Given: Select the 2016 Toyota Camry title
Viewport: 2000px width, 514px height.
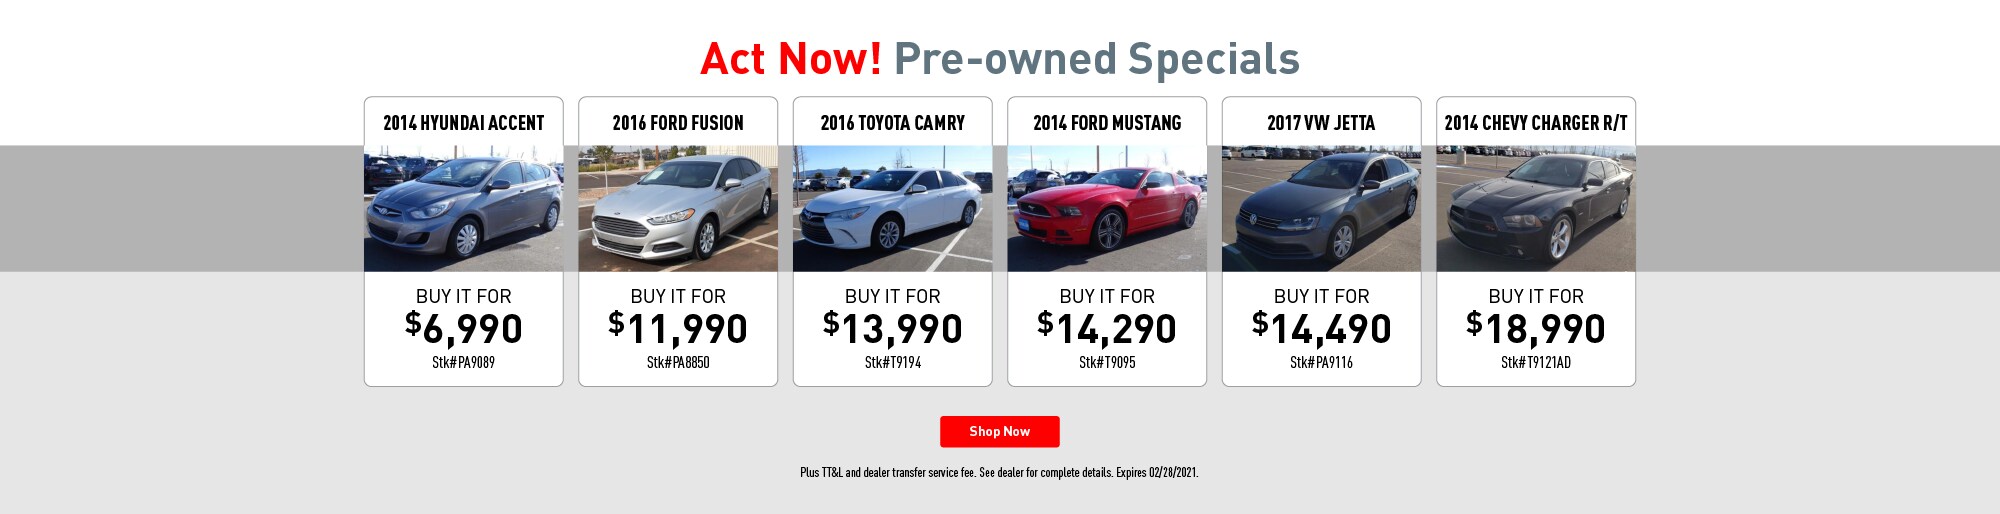Looking at the screenshot, I should (x=892, y=123).
